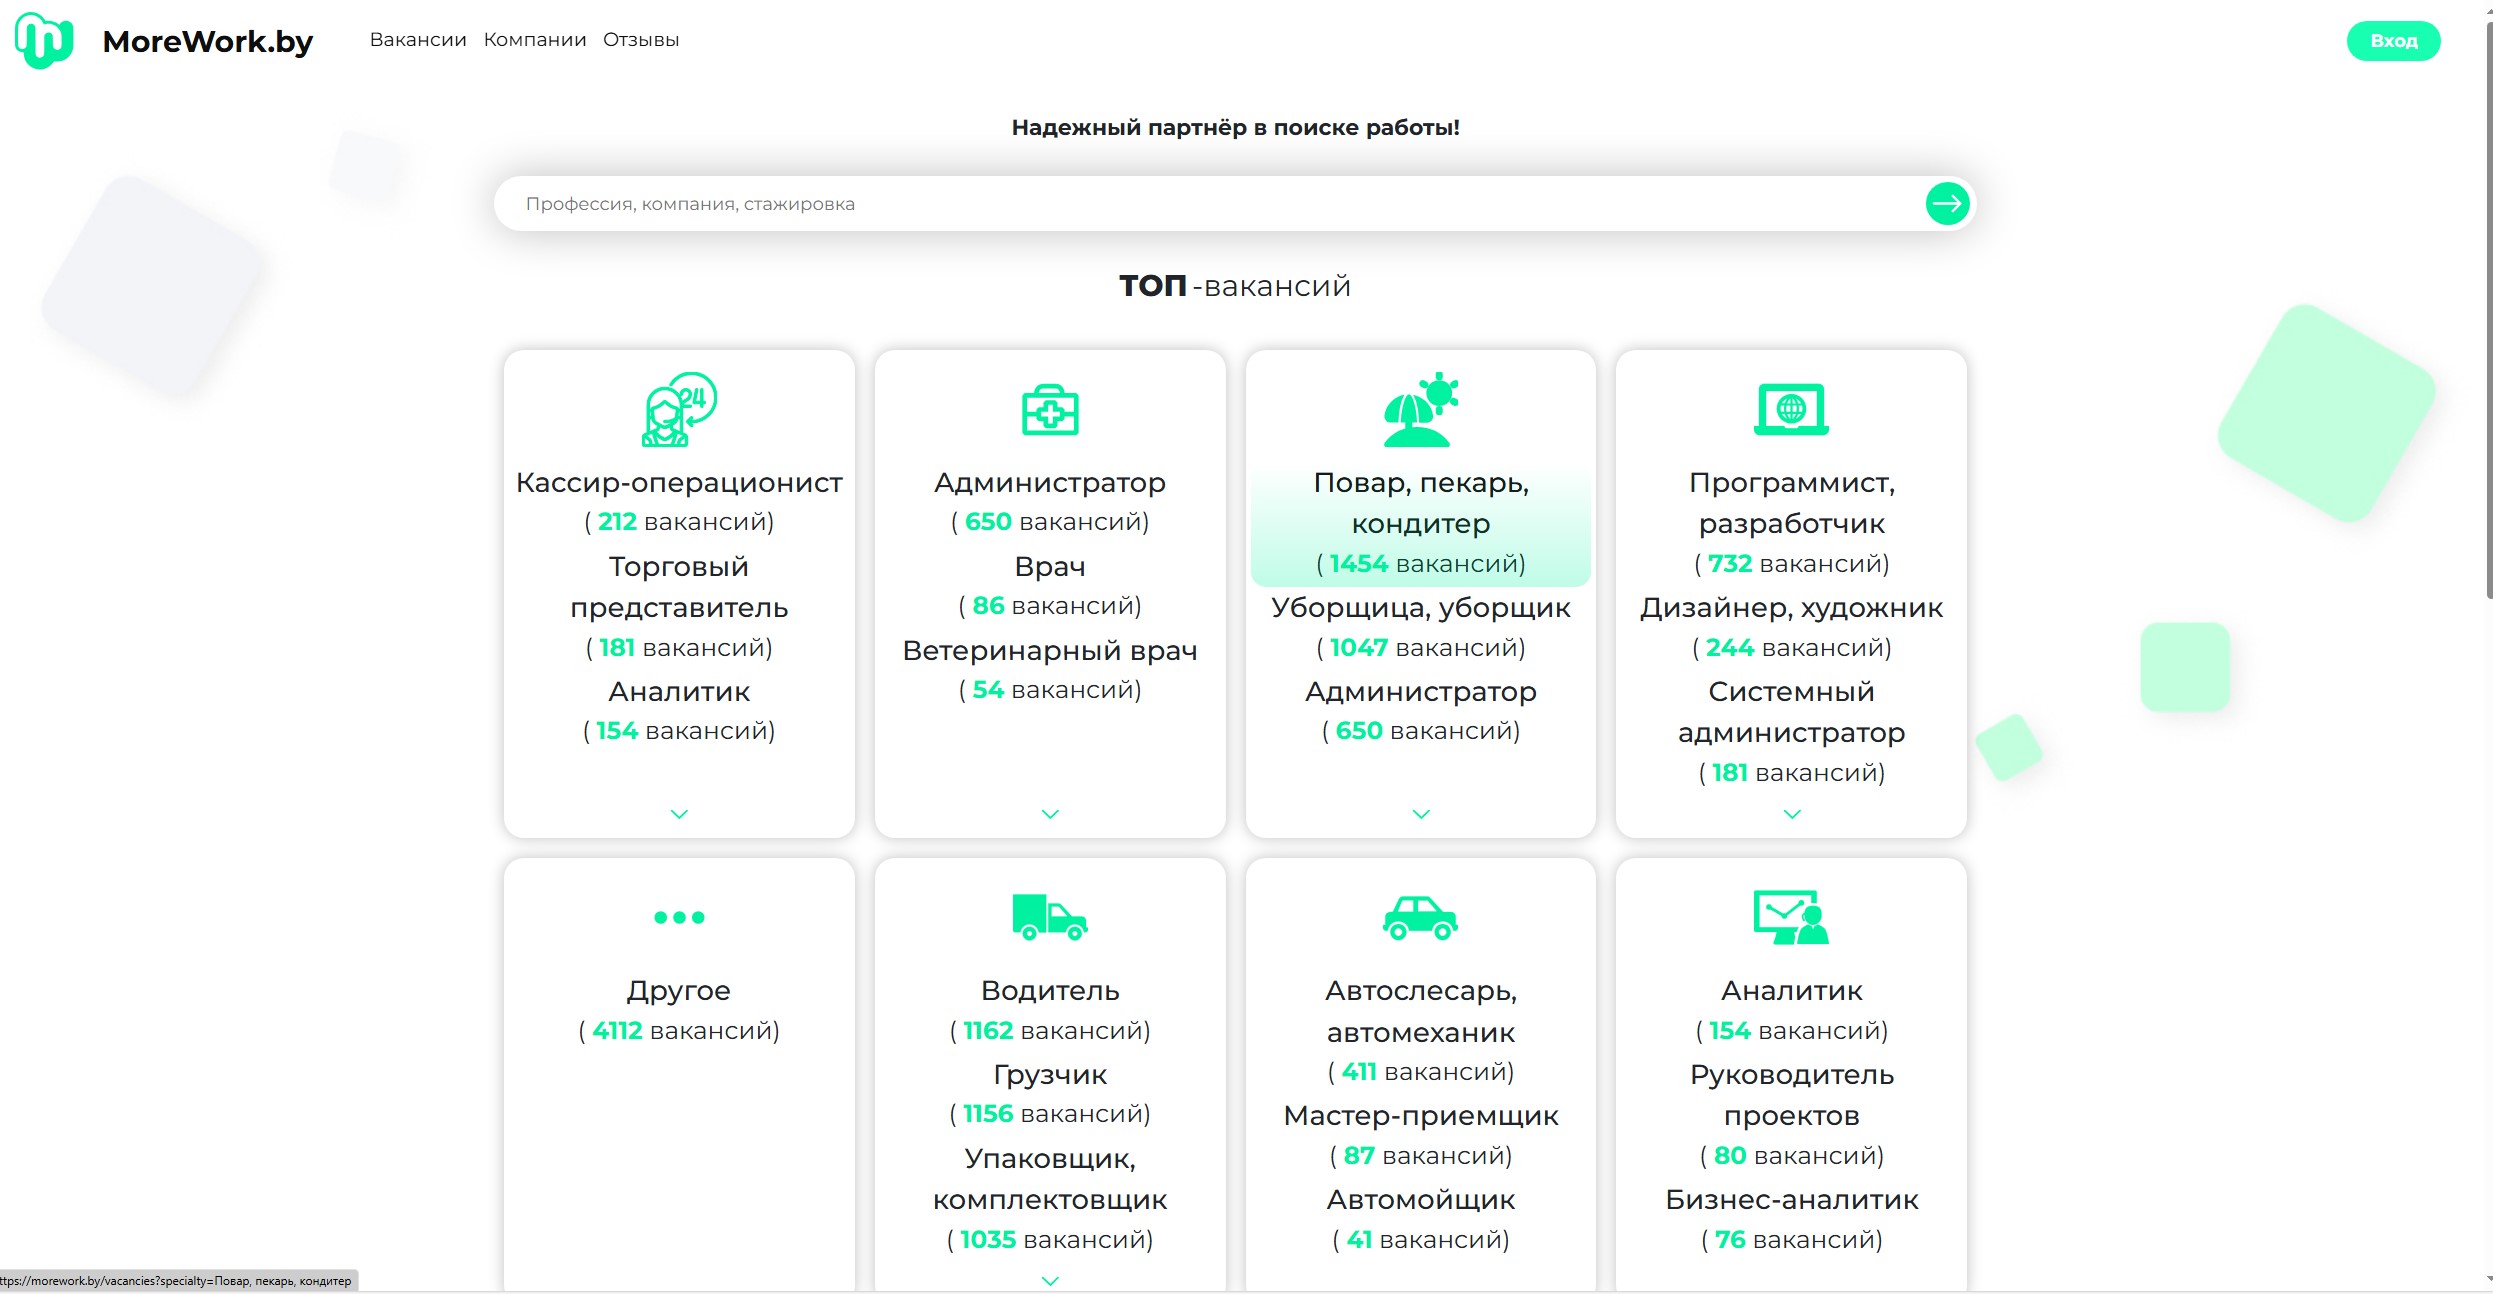Open Администратор link in medical card
The height and width of the screenshot is (1294, 2493).
[x=1050, y=482]
